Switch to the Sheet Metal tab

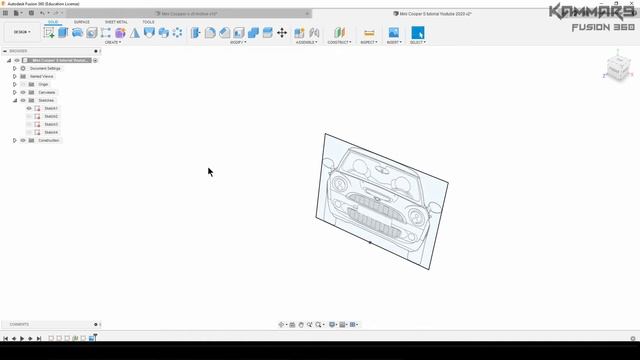(116, 22)
